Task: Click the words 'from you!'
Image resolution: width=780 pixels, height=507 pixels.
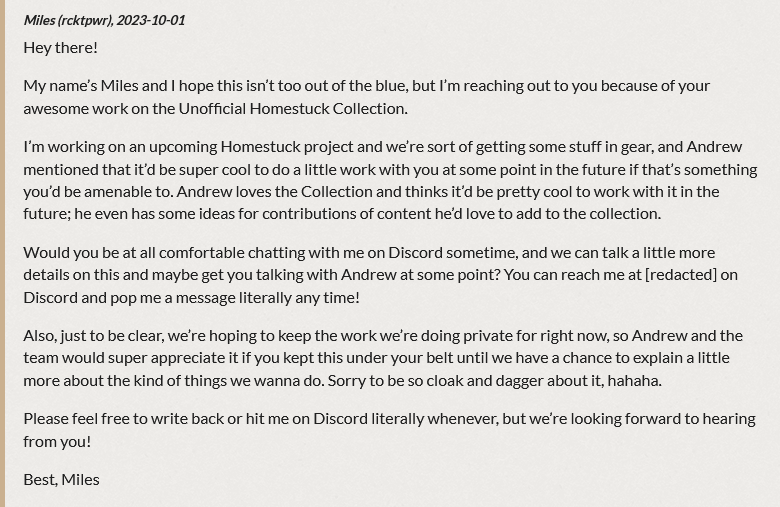Action: 57,442
